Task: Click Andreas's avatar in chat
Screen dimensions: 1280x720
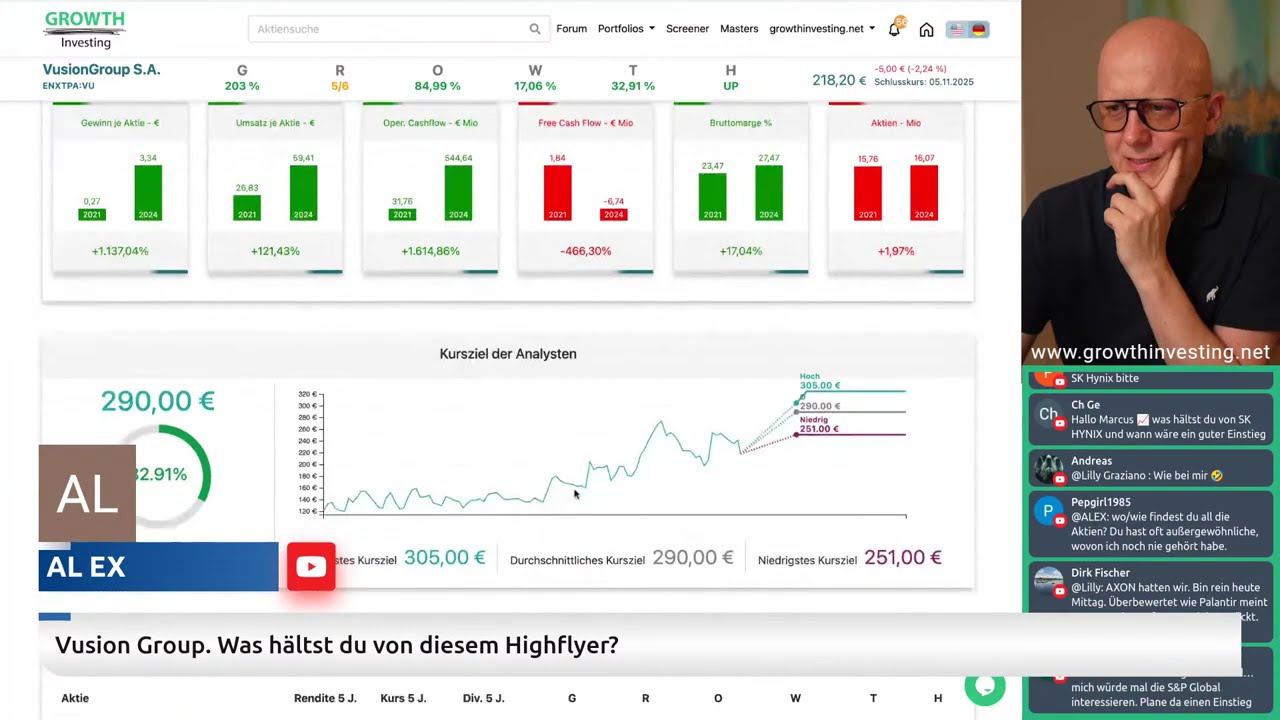Action: click(x=1049, y=468)
